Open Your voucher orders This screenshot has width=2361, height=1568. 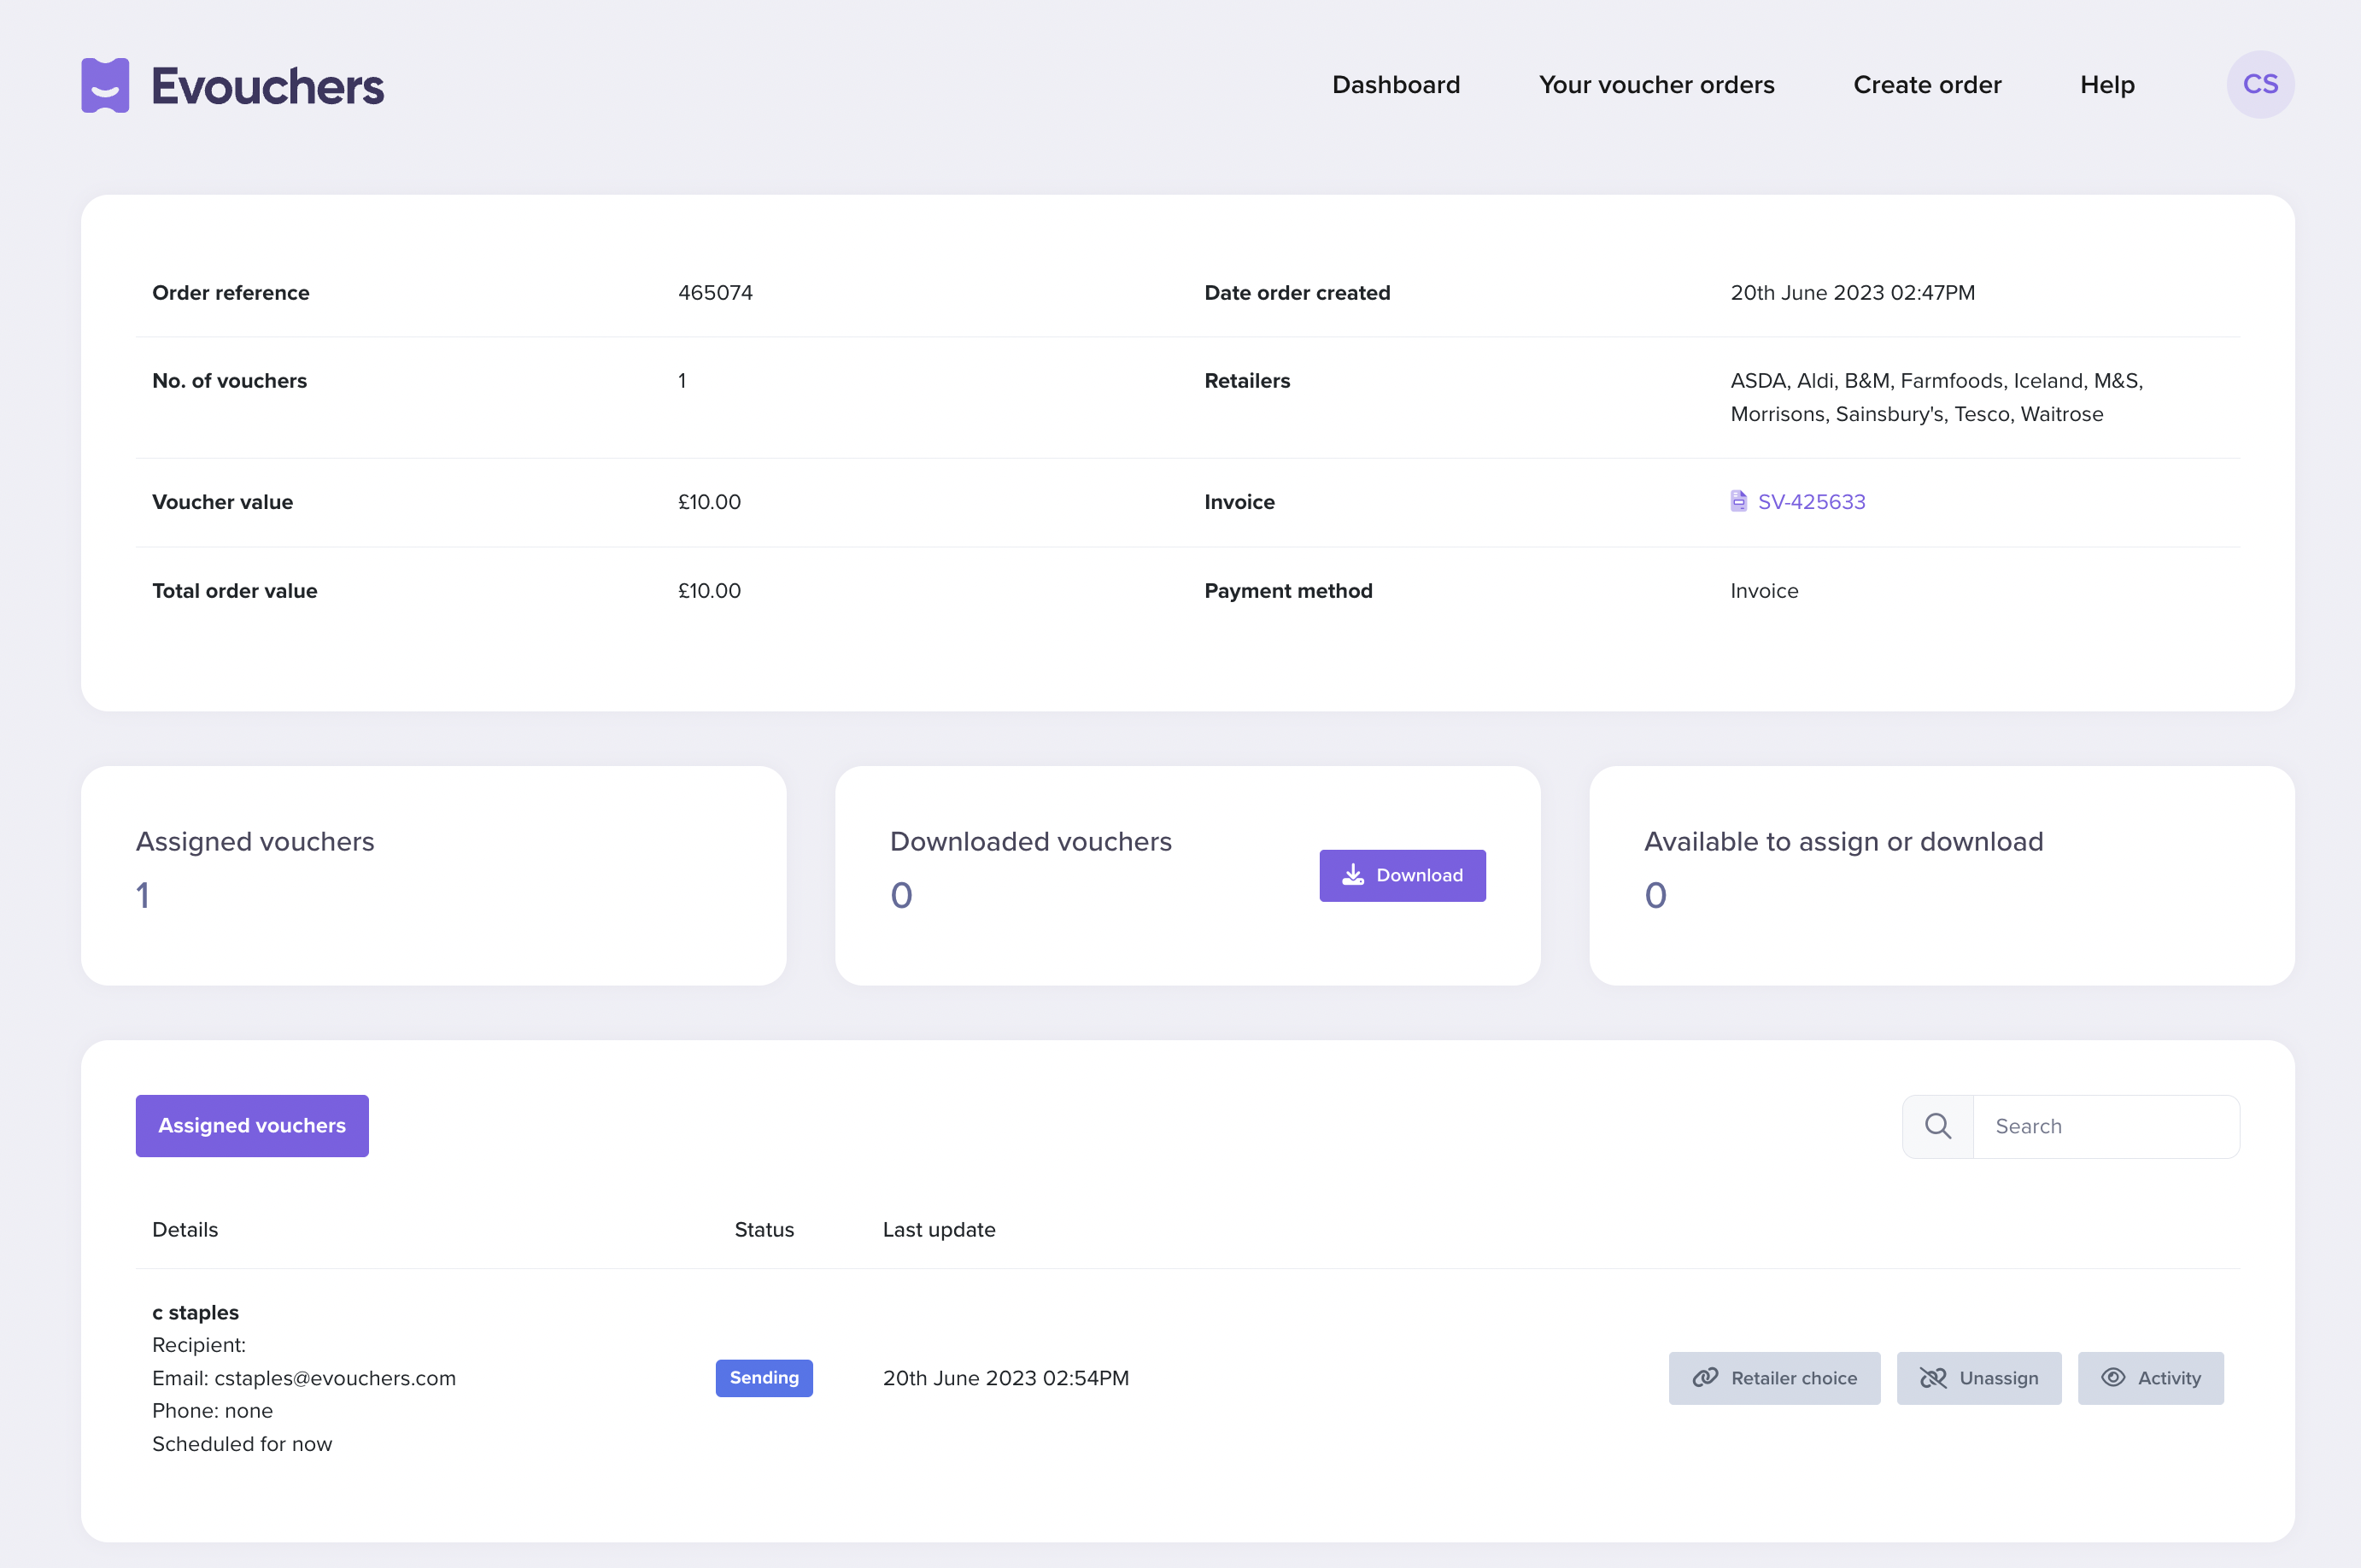(1657, 85)
